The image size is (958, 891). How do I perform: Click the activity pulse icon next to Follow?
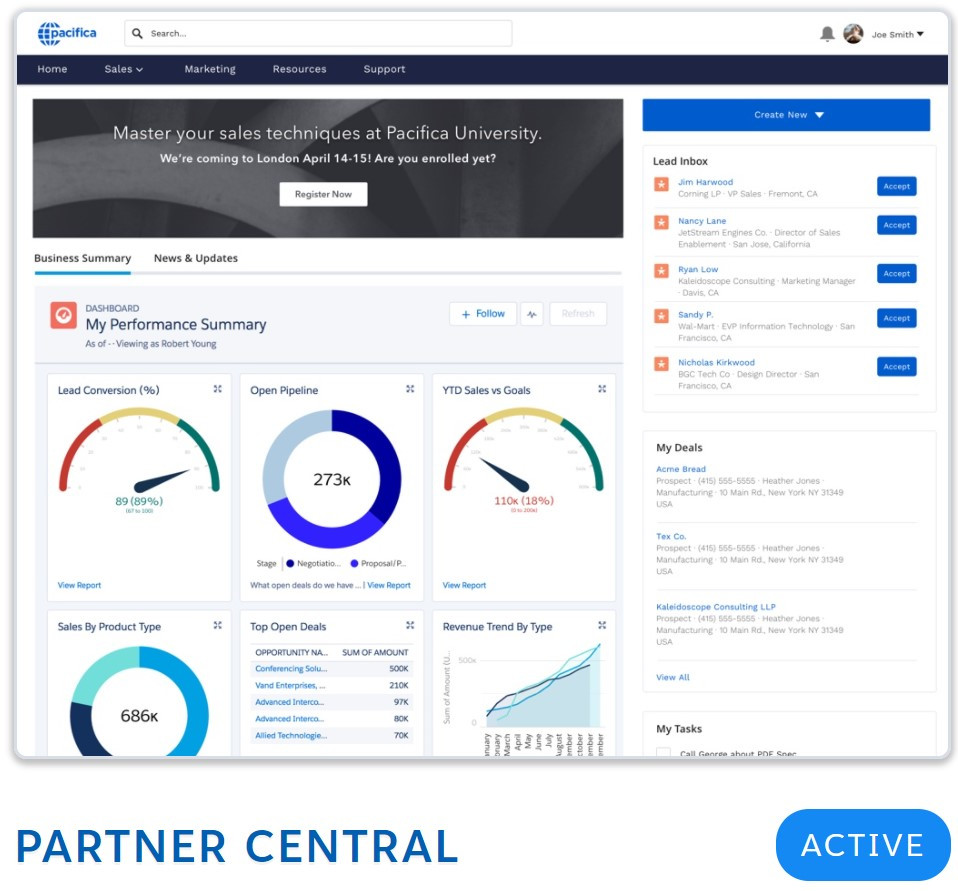click(532, 314)
